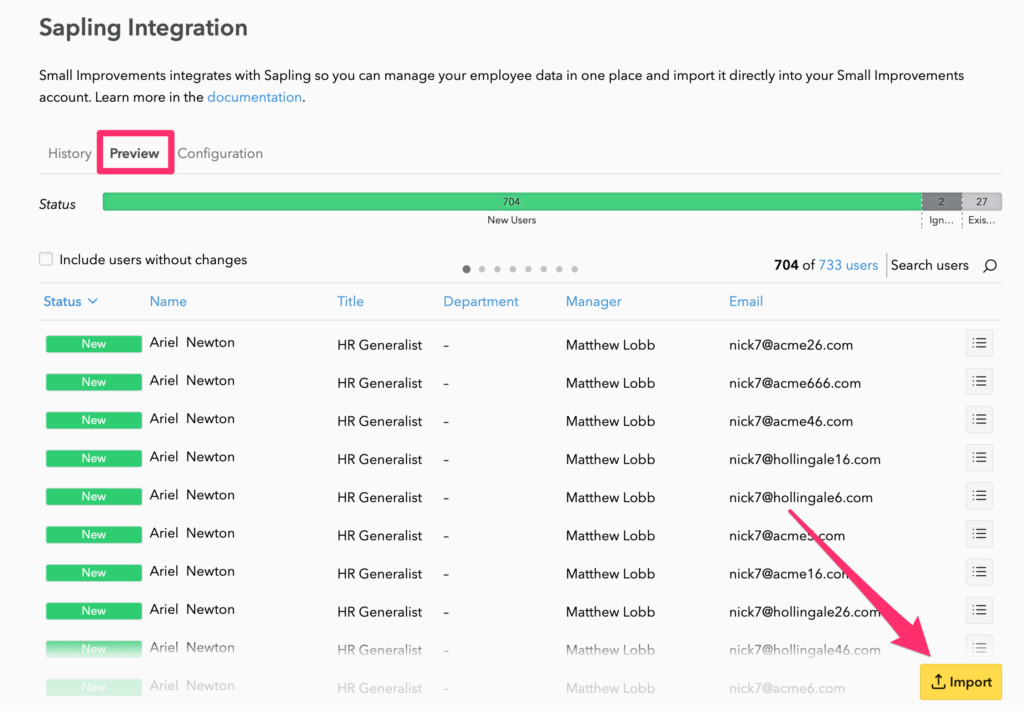Open the documentation link
The image size is (1024, 711).
pyautogui.click(x=254, y=97)
